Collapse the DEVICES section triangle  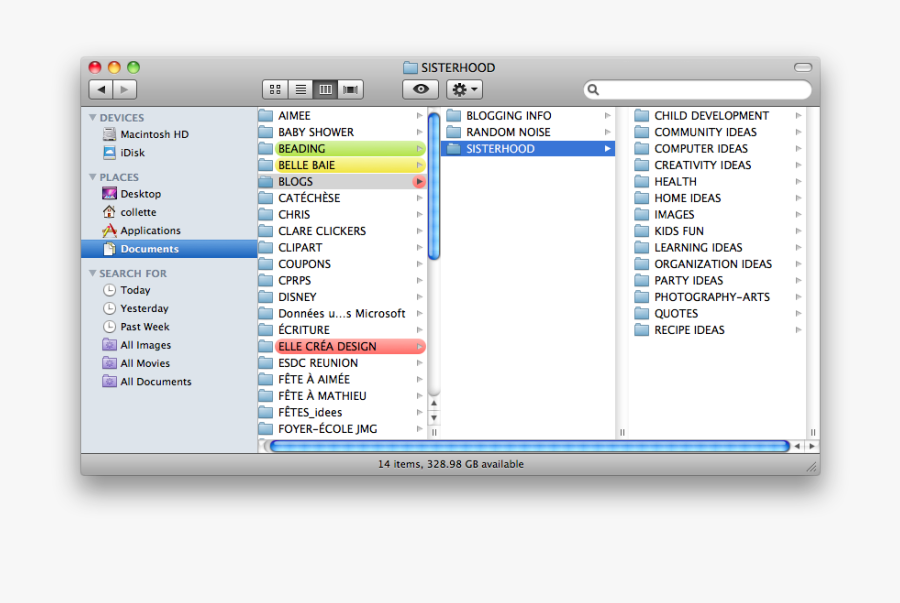click(x=92, y=118)
